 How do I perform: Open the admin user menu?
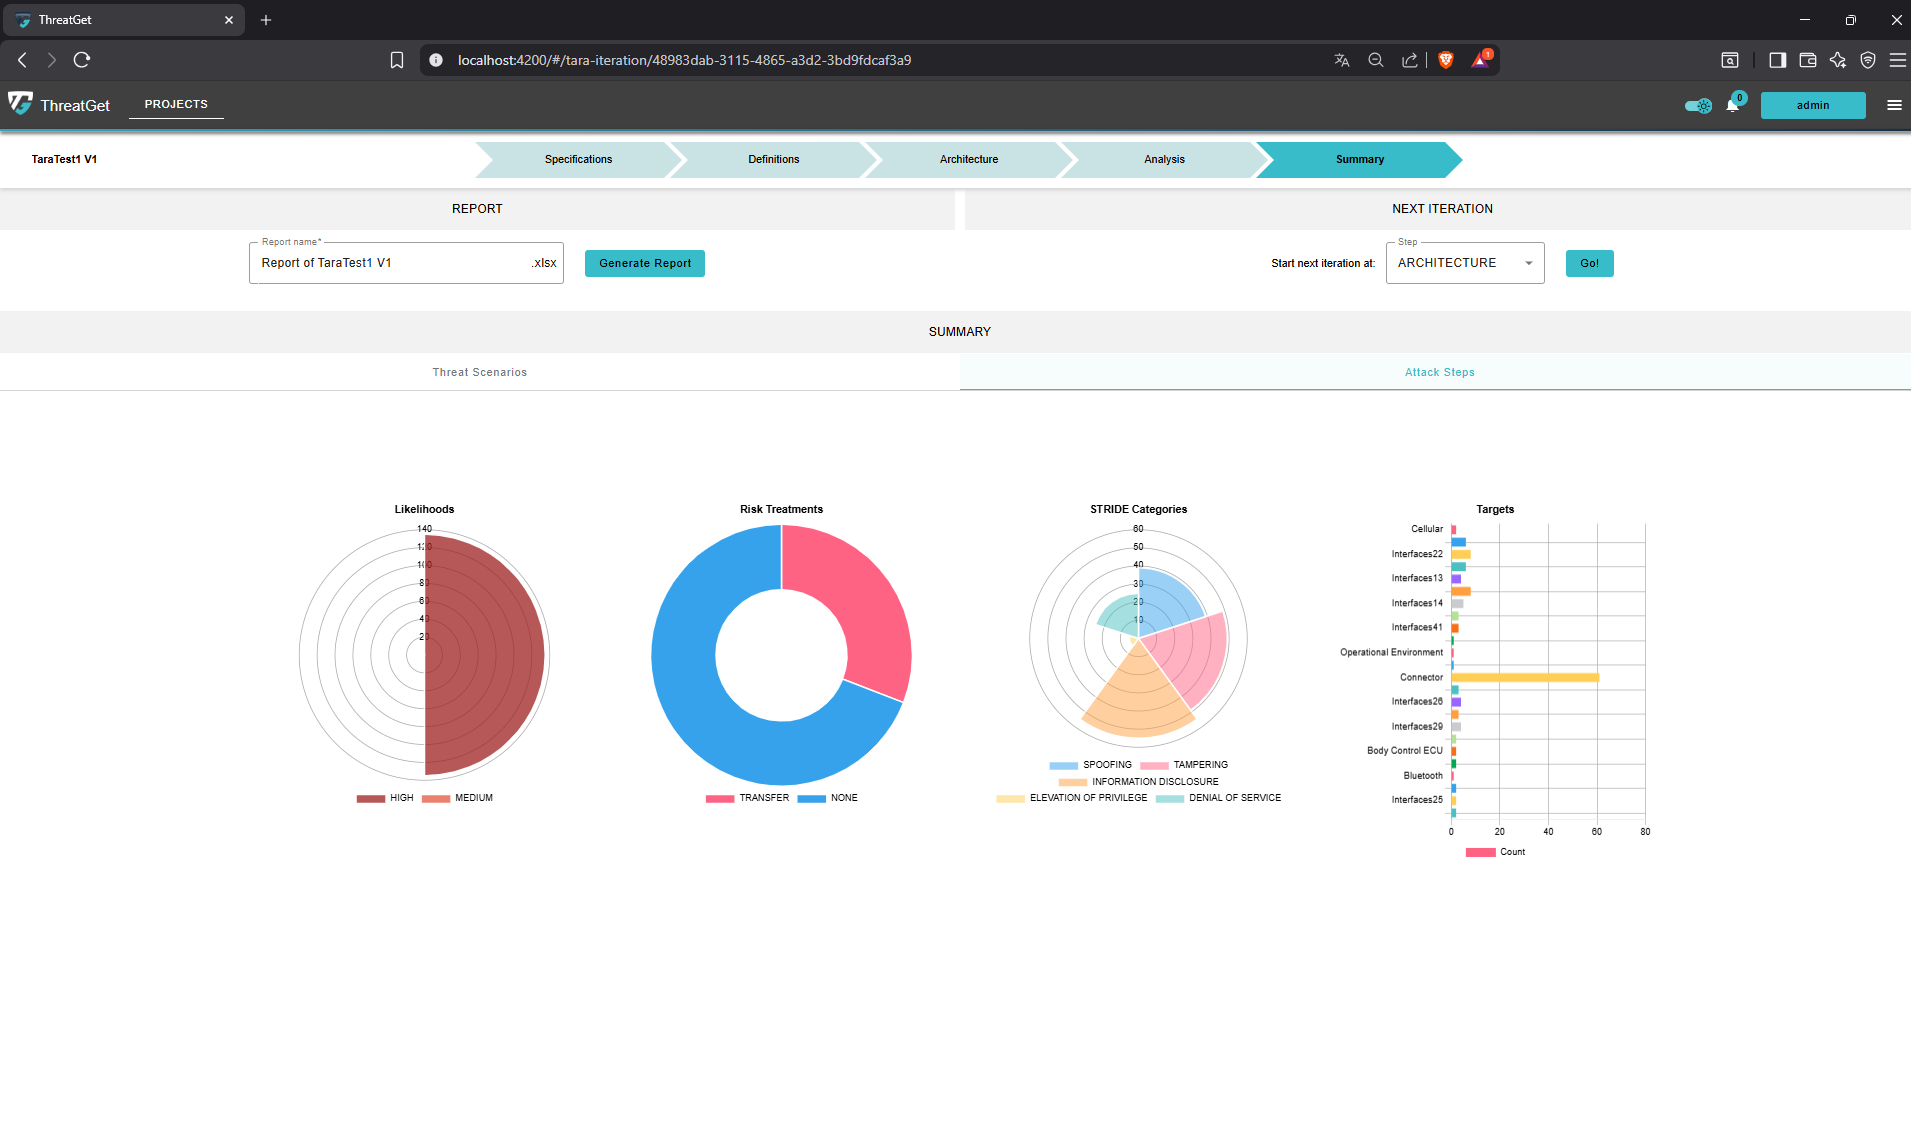(1812, 106)
